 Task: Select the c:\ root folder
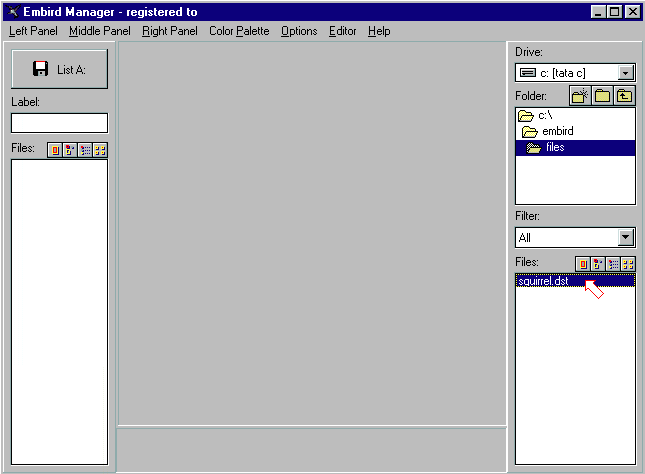[575, 115]
